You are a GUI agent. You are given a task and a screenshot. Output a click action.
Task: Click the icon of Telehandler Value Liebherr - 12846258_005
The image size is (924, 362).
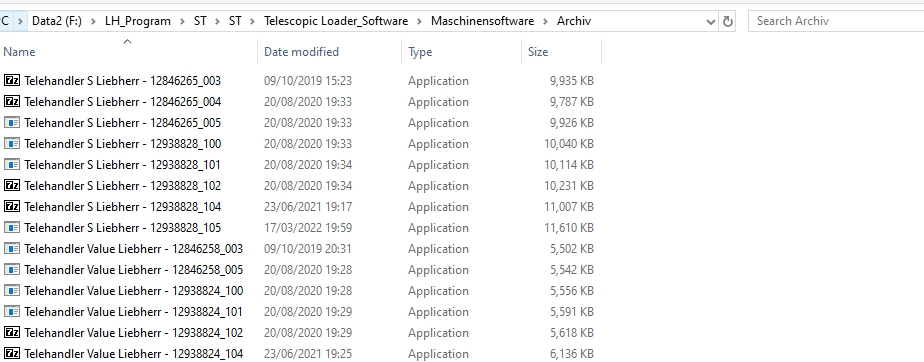12,269
